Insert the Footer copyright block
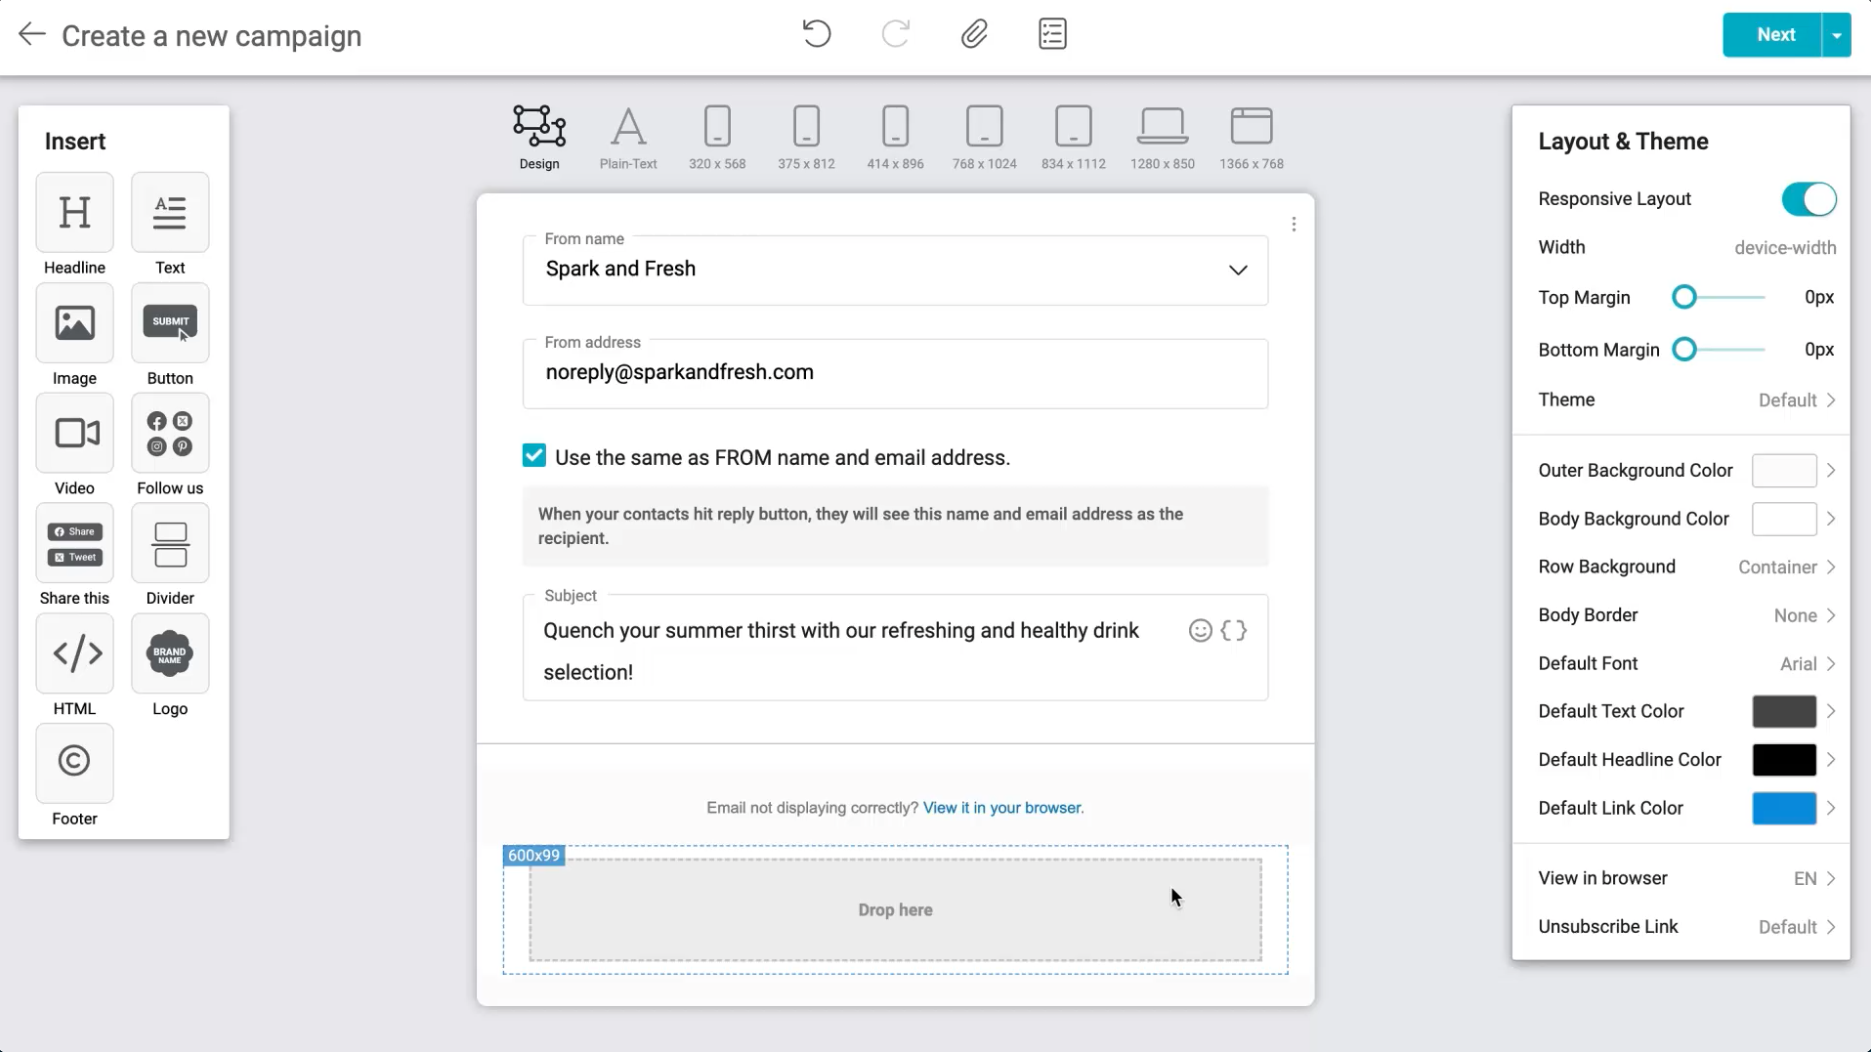Image resolution: width=1871 pixels, height=1052 pixels. click(74, 763)
